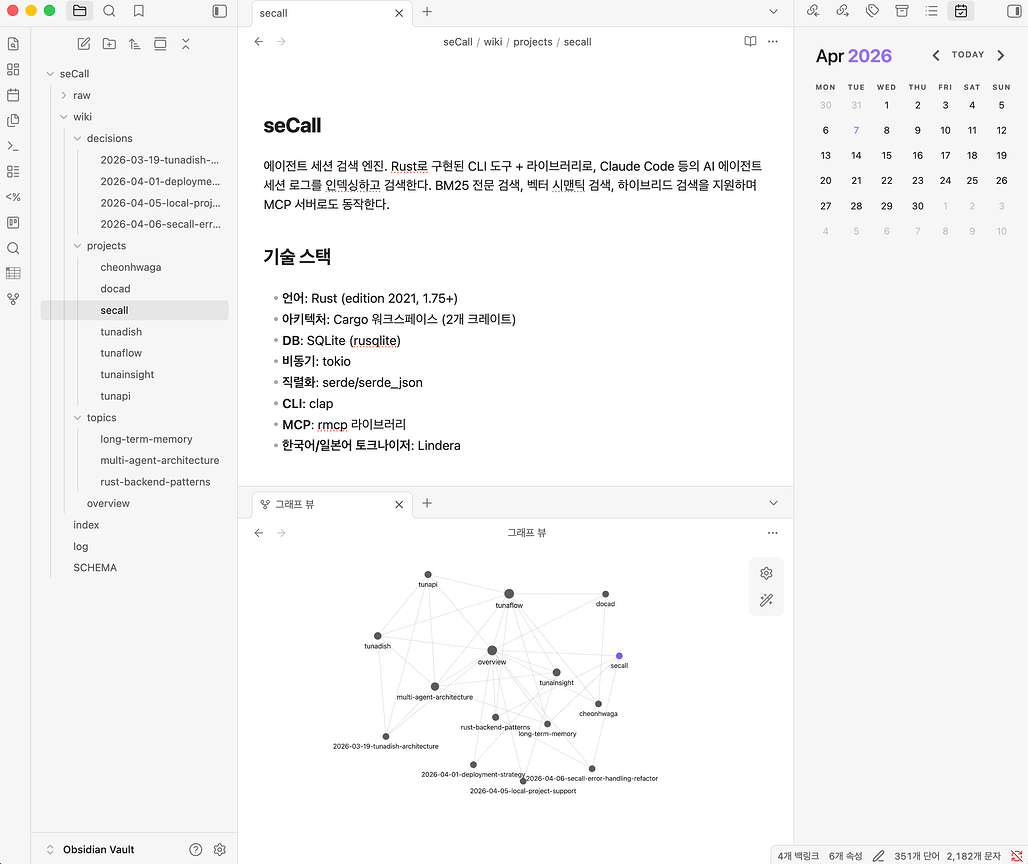Select April 7 in calendar

[856, 130]
